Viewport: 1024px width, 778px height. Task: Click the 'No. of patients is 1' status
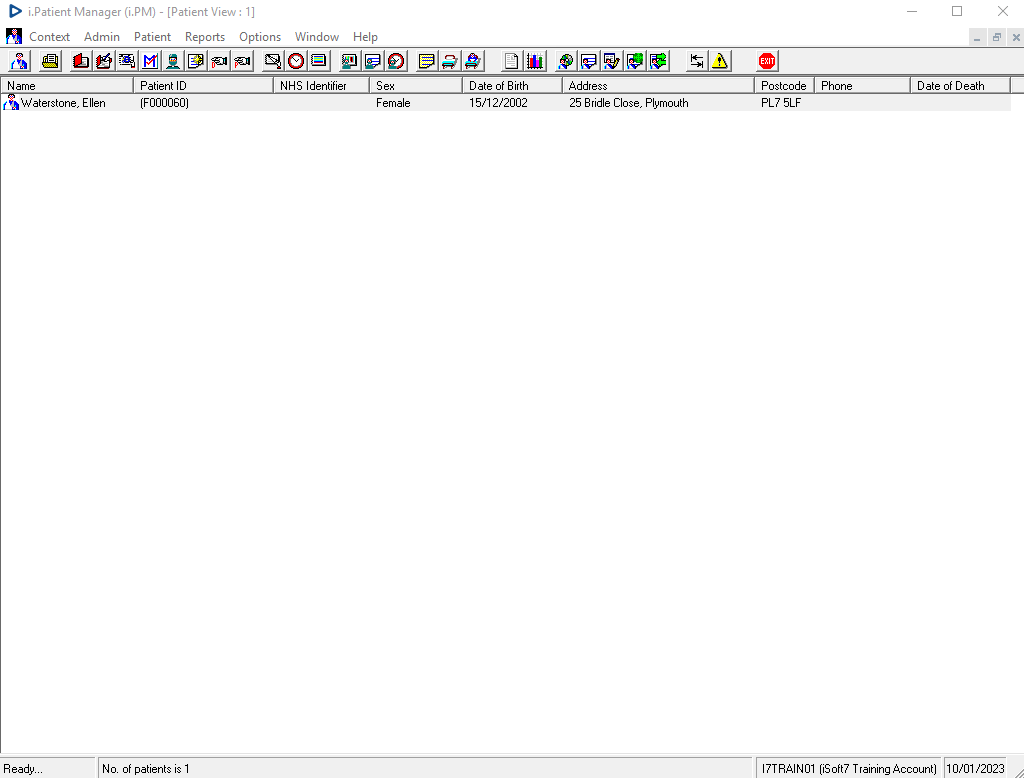[146, 769]
